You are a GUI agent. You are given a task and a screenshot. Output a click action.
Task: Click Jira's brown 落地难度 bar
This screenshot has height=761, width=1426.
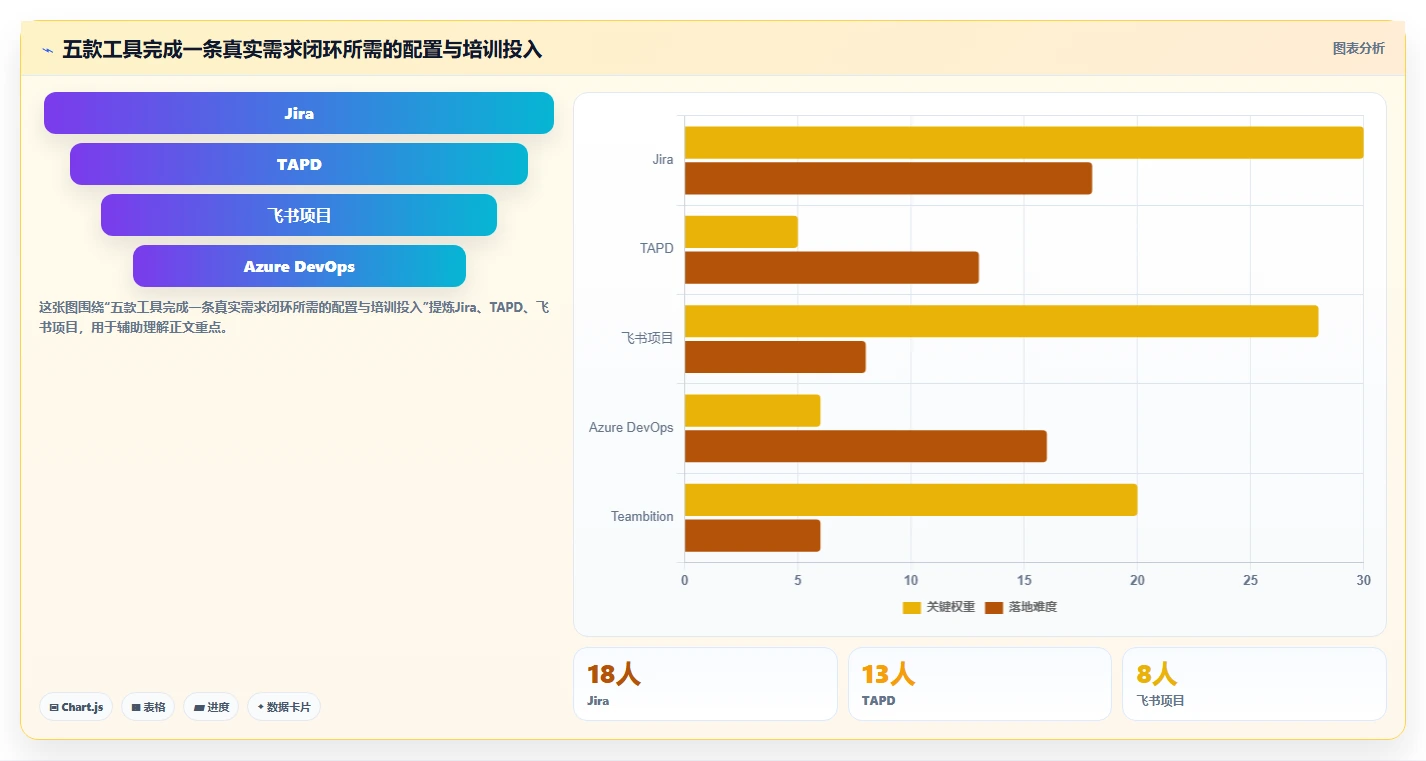888,178
